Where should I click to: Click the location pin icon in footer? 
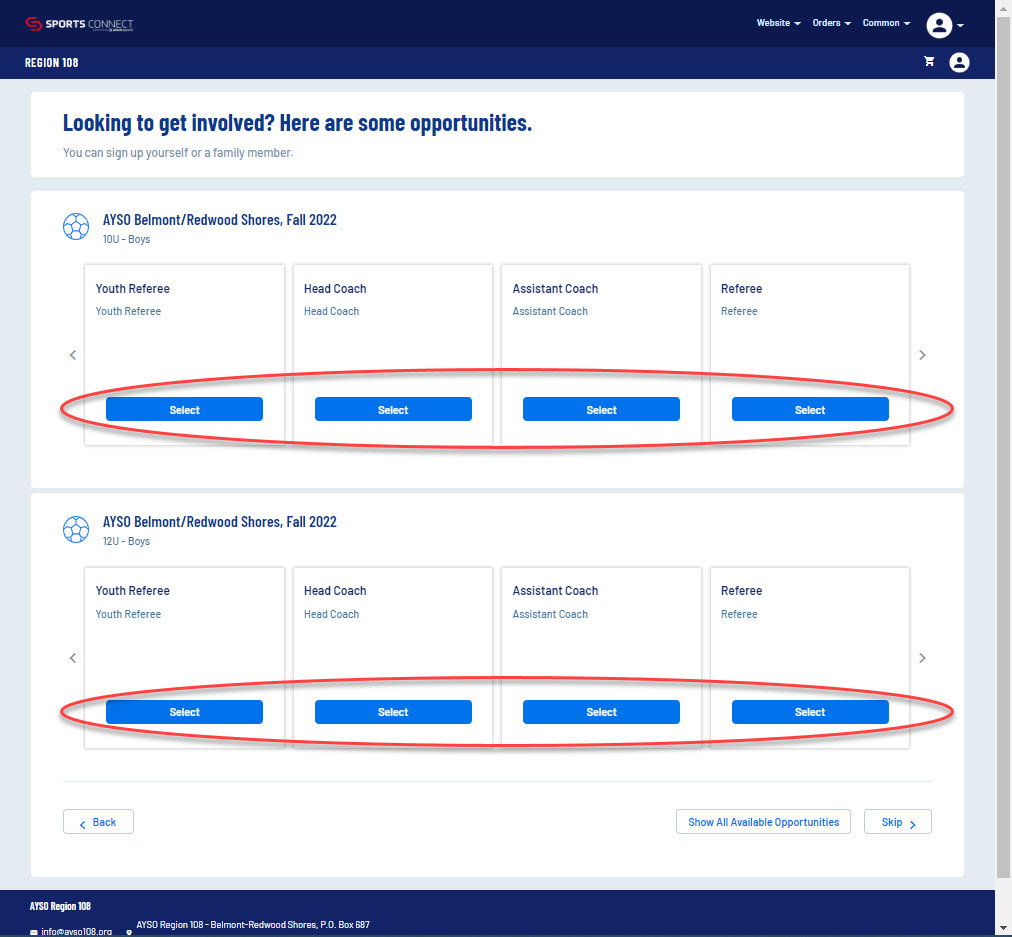coord(129,932)
